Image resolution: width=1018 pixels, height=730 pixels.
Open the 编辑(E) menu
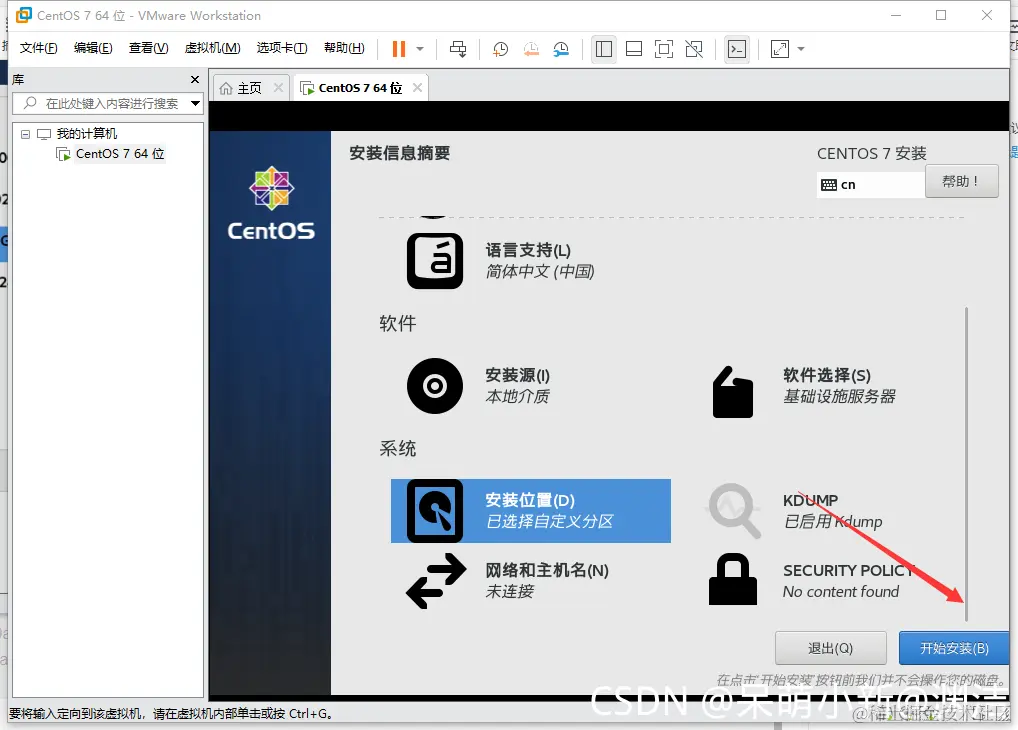93,48
